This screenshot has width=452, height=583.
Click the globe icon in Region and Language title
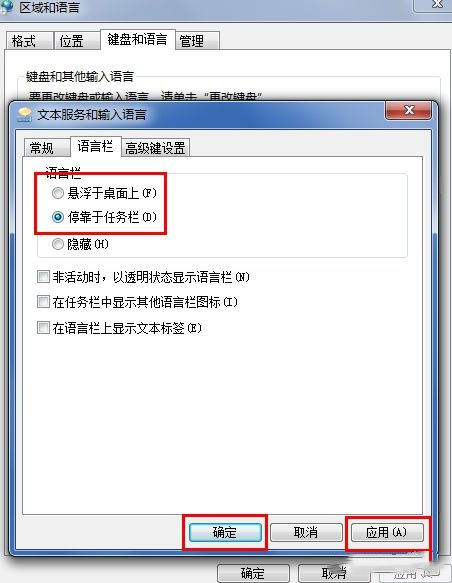(7, 6)
